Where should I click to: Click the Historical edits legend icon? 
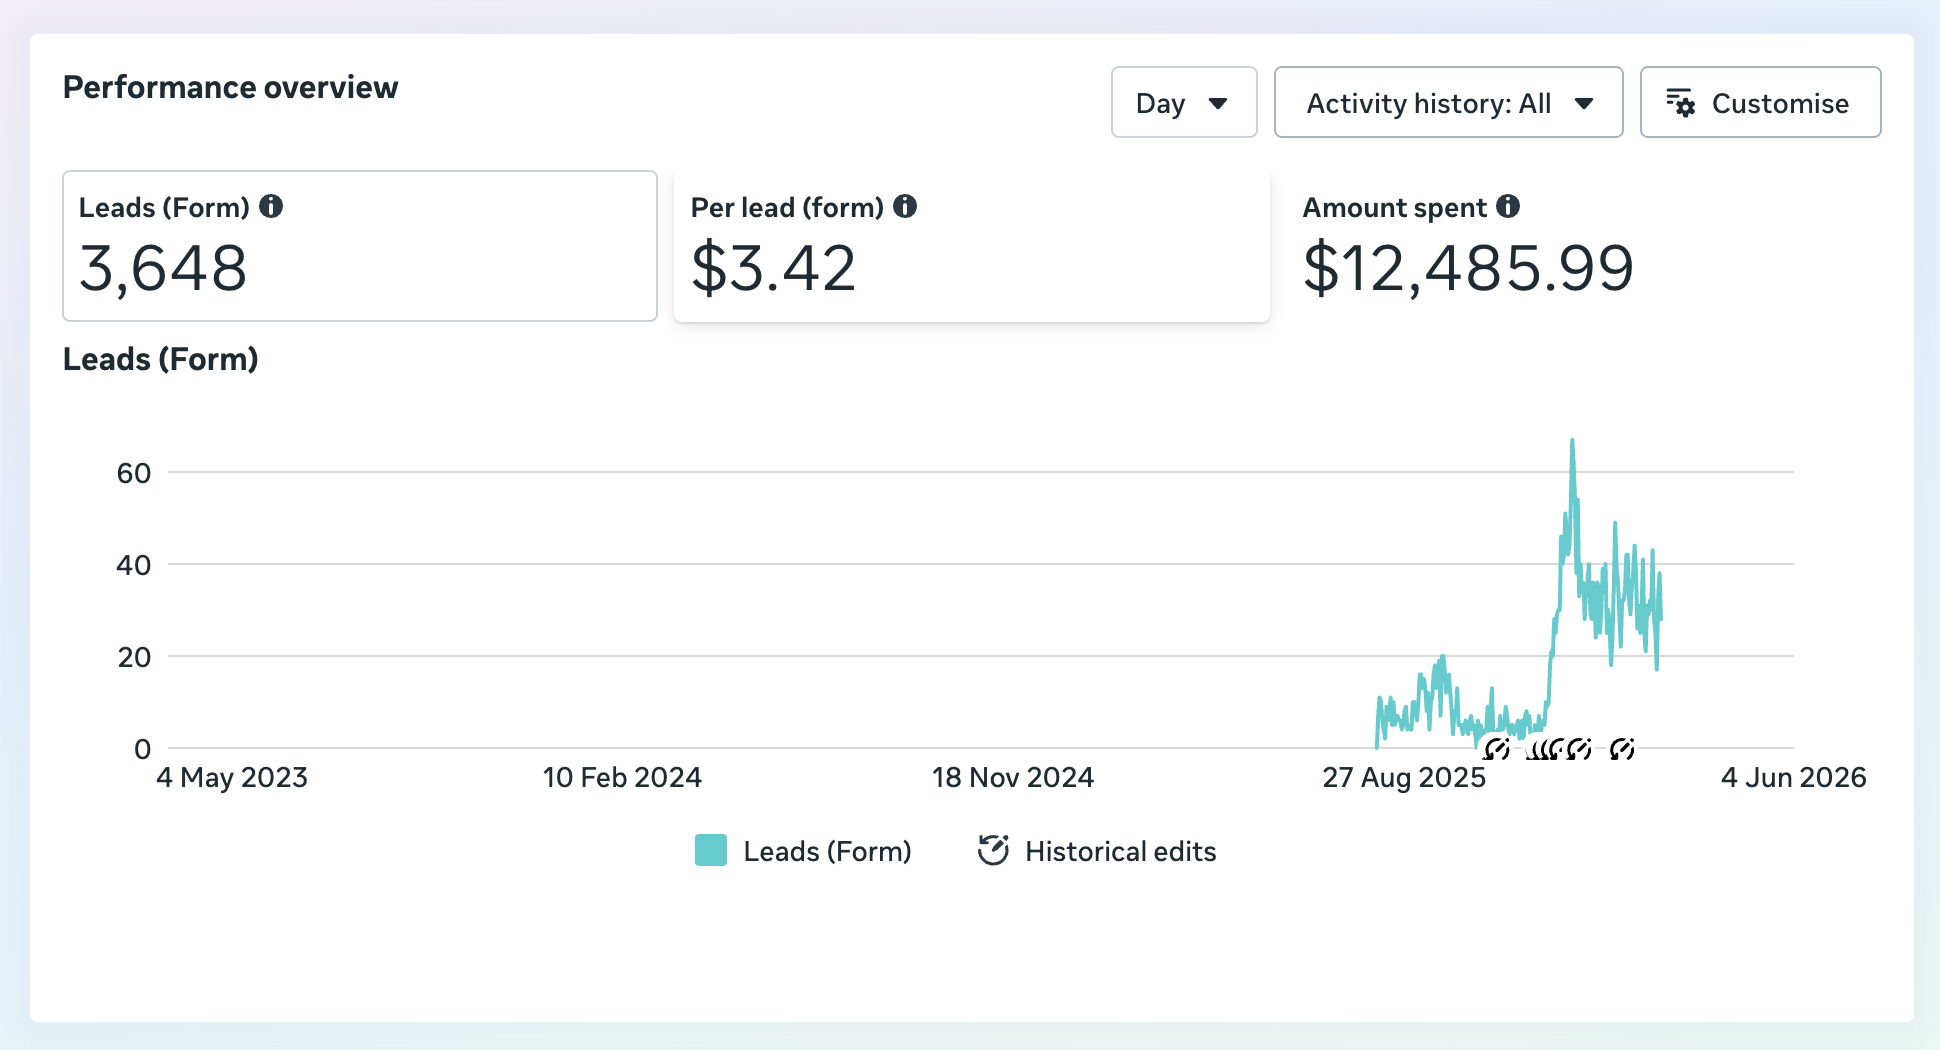993,850
